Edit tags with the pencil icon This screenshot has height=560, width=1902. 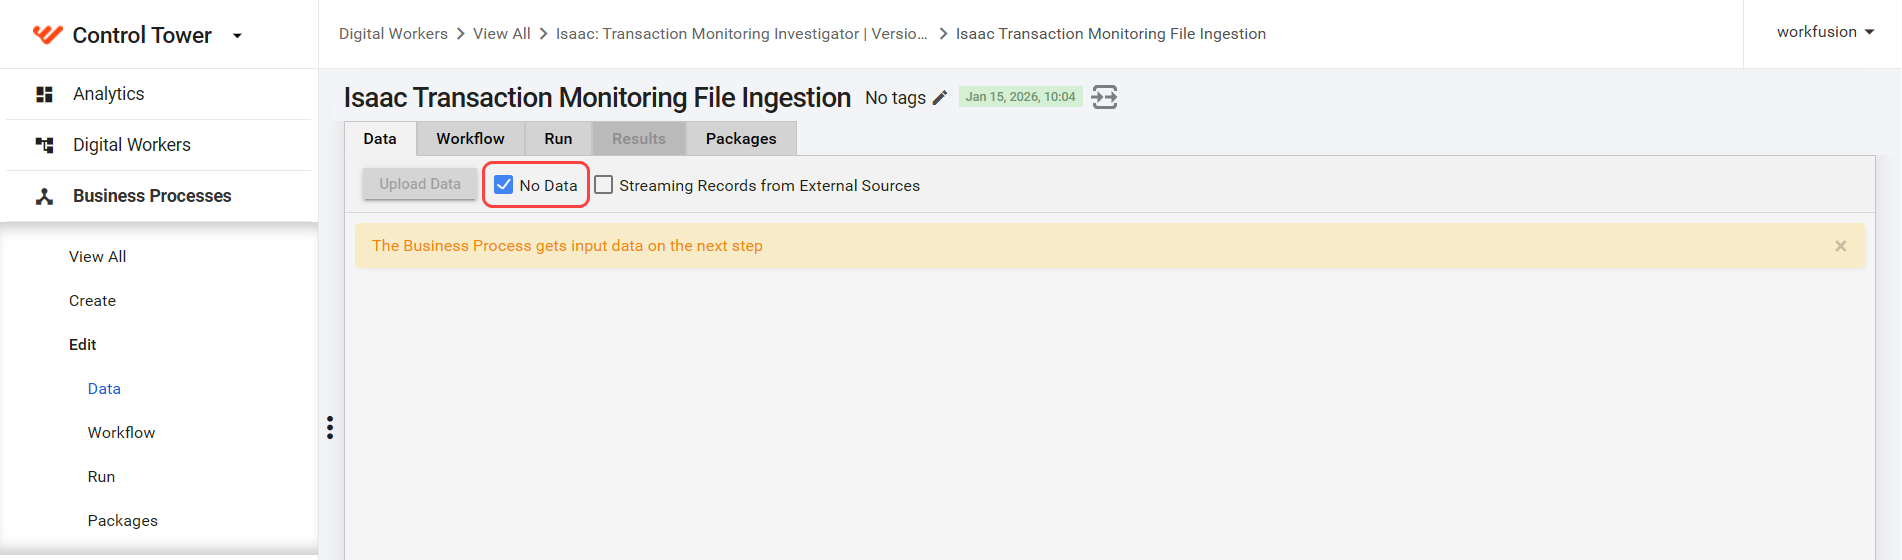(x=939, y=98)
